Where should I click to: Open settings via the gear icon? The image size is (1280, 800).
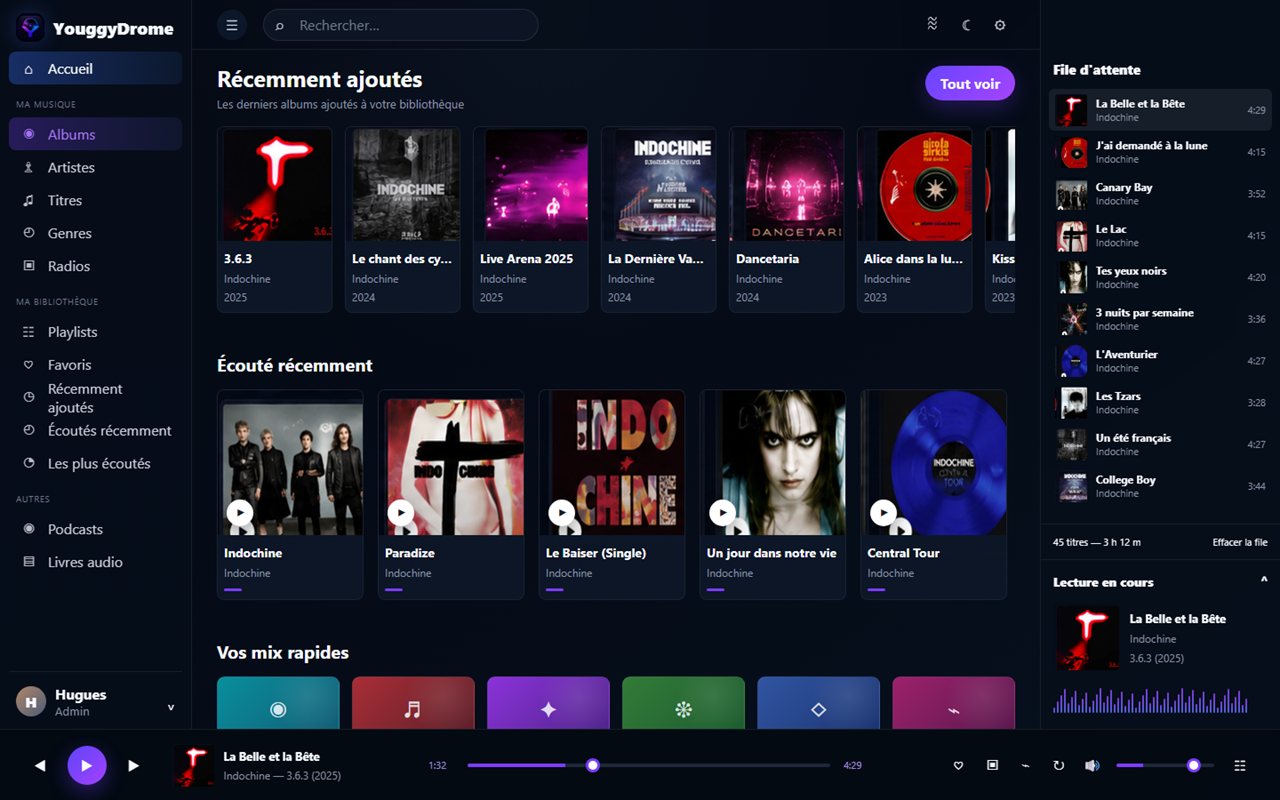click(1000, 25)
